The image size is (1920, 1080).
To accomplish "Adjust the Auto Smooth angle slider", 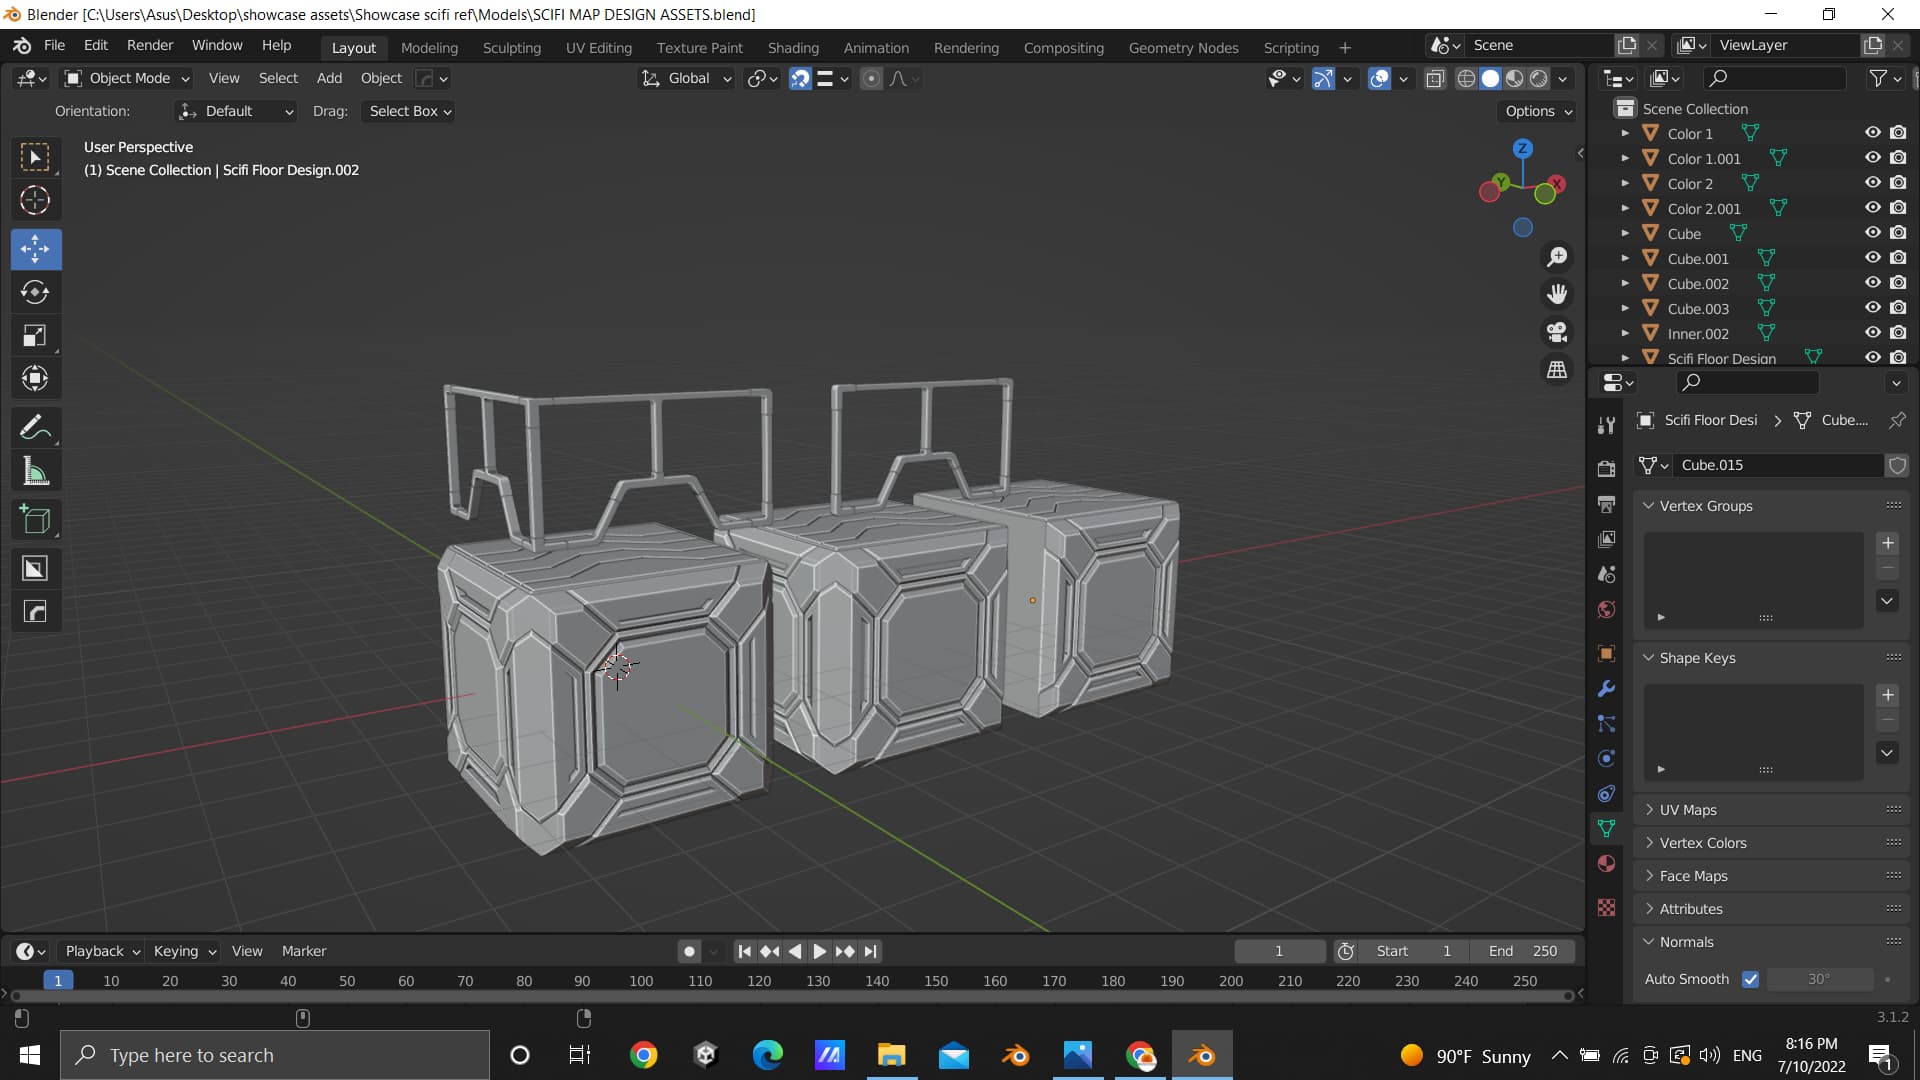I will coord(1819,979).
